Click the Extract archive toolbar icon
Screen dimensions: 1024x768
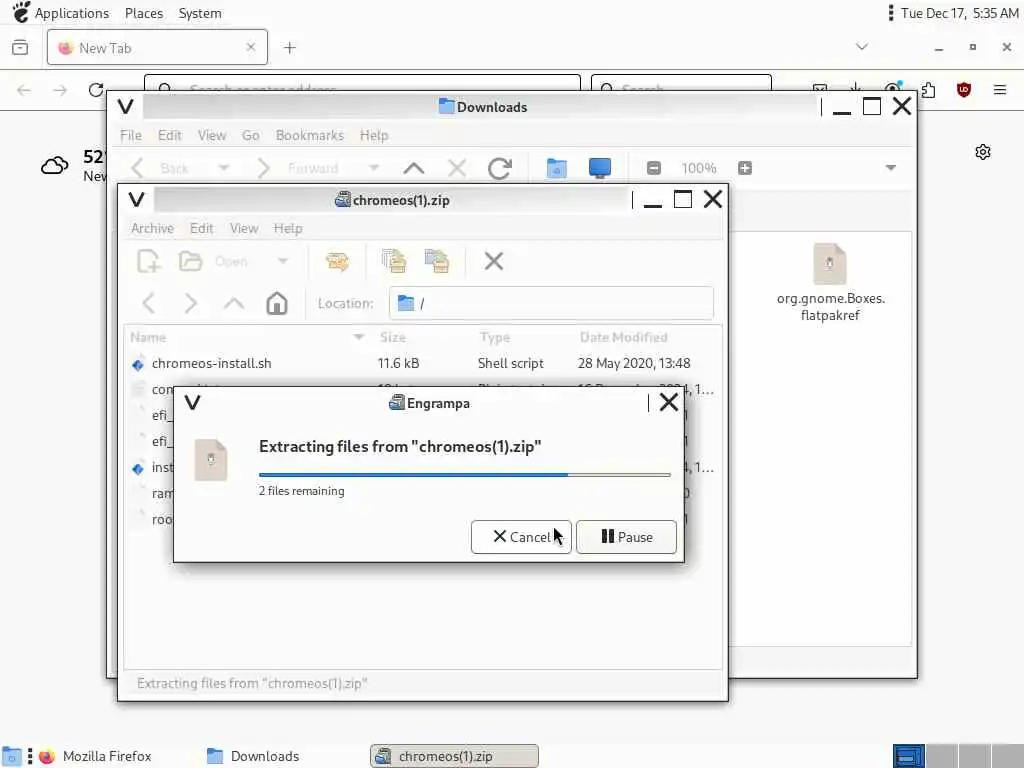(337, 261)
